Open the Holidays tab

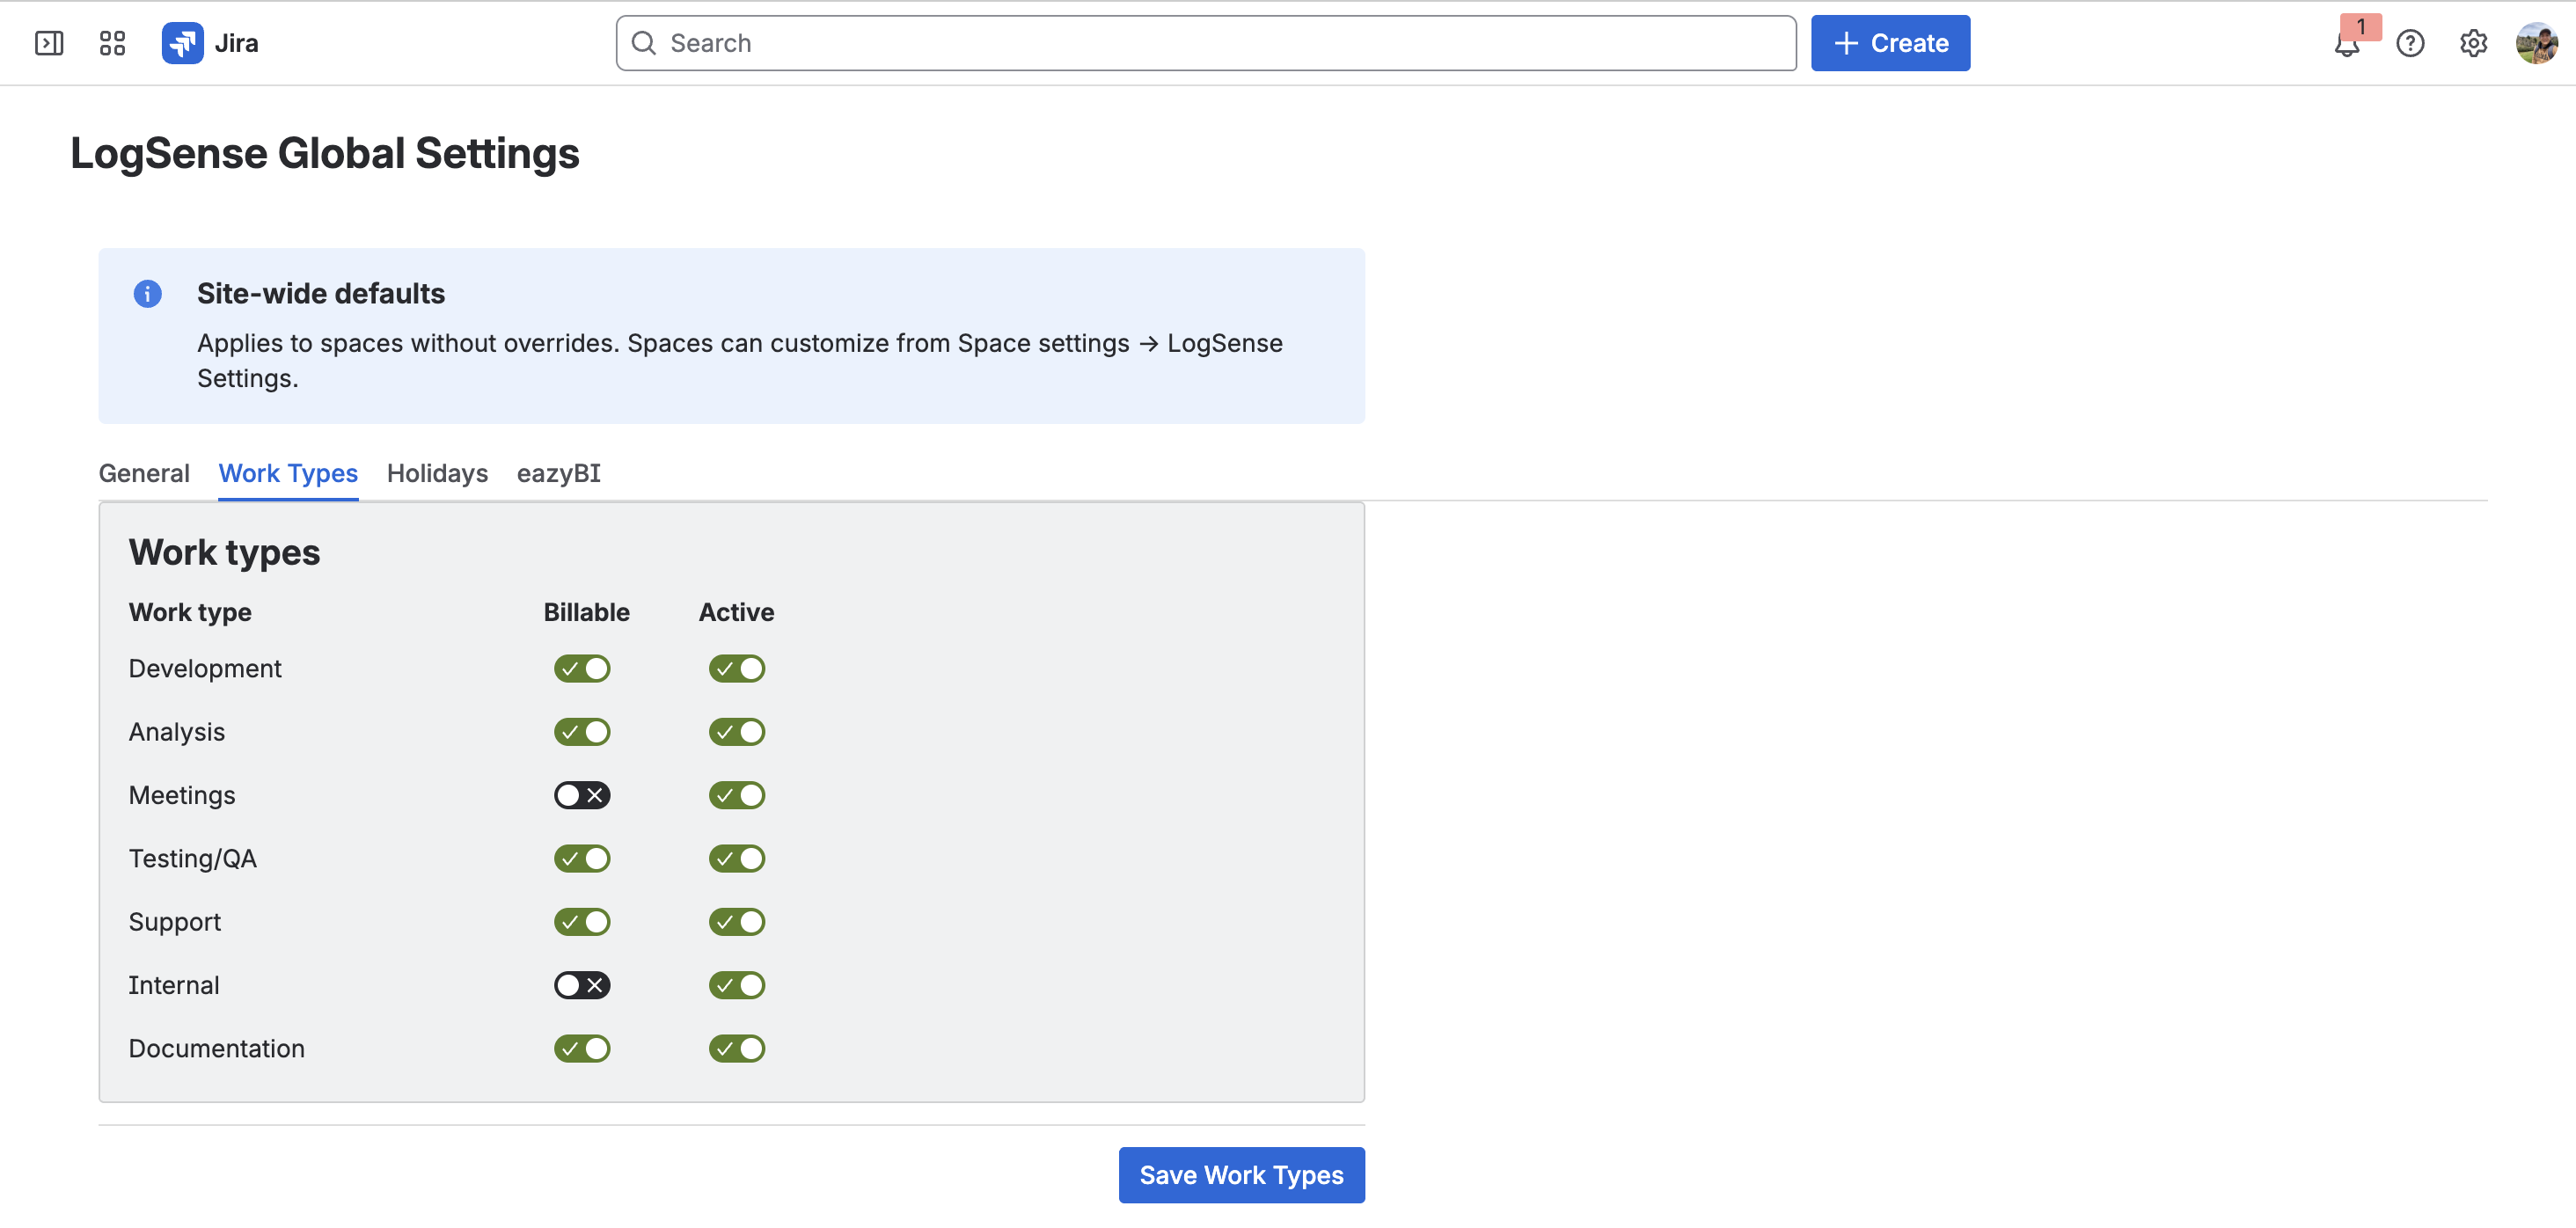coord(437,473)
